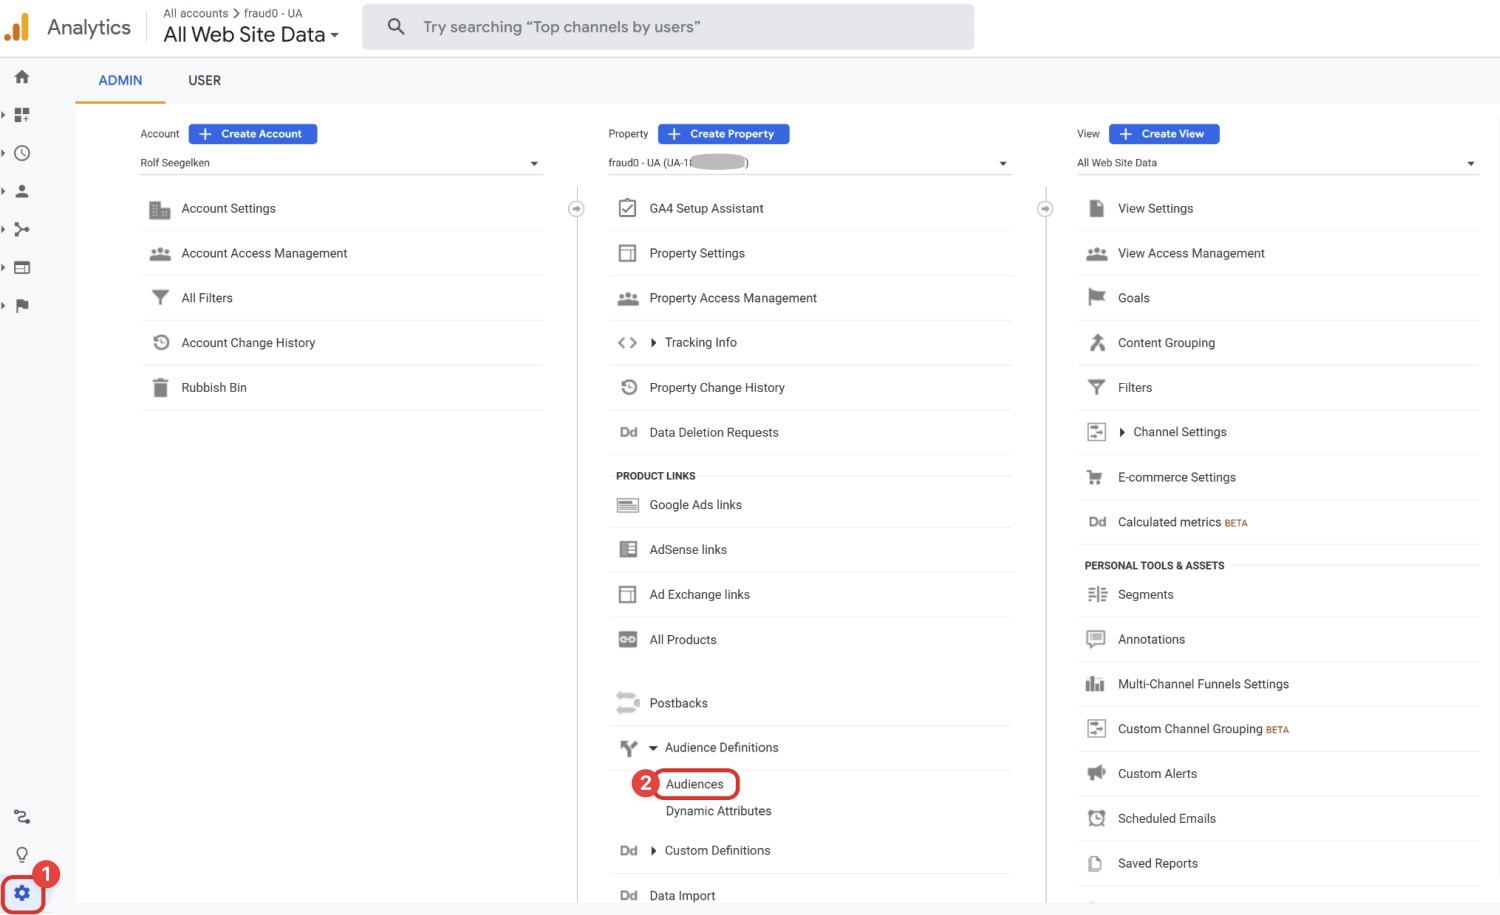Open the View selector dropdown
Viewport: 1500px width, 915px height.
1276,163
